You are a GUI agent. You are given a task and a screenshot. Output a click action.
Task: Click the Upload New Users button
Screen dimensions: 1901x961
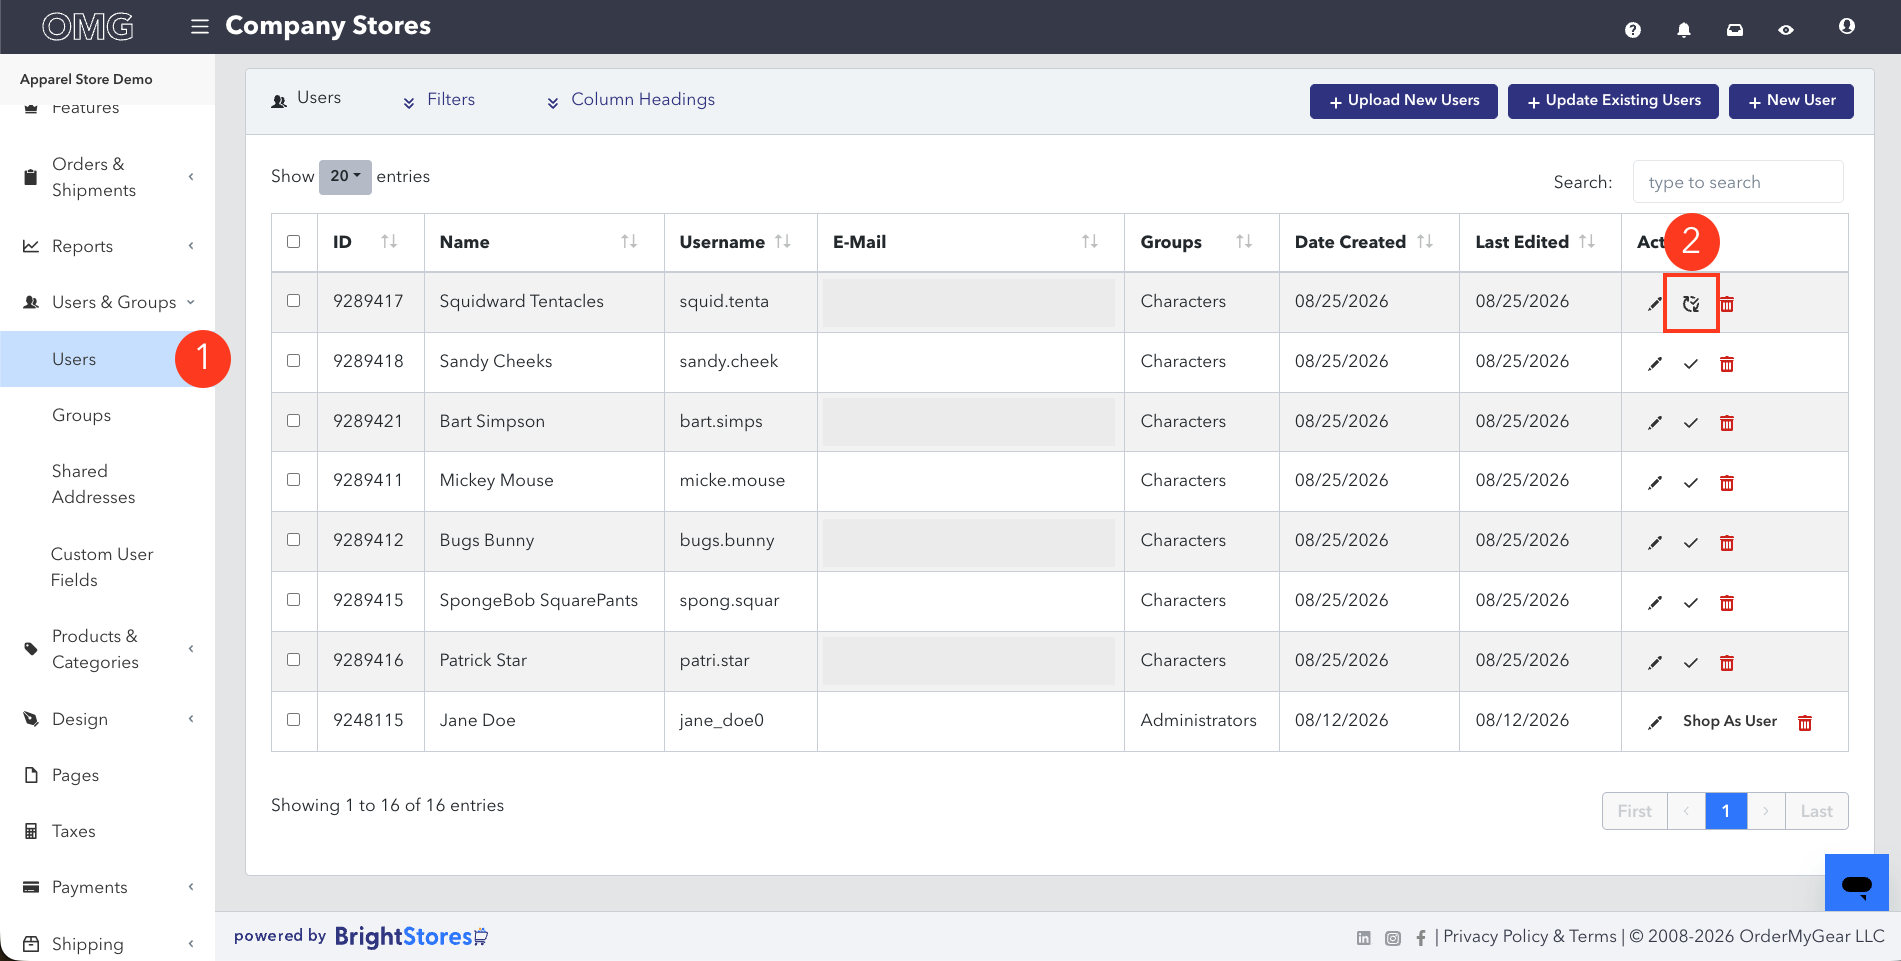pyautogui.click(x=1404, y=101)
